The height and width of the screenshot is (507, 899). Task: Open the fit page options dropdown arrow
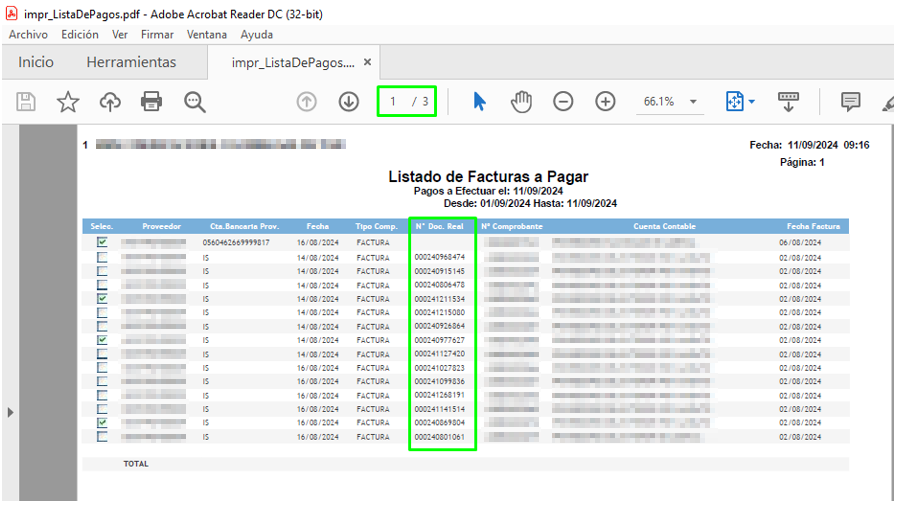coord(752,102)
